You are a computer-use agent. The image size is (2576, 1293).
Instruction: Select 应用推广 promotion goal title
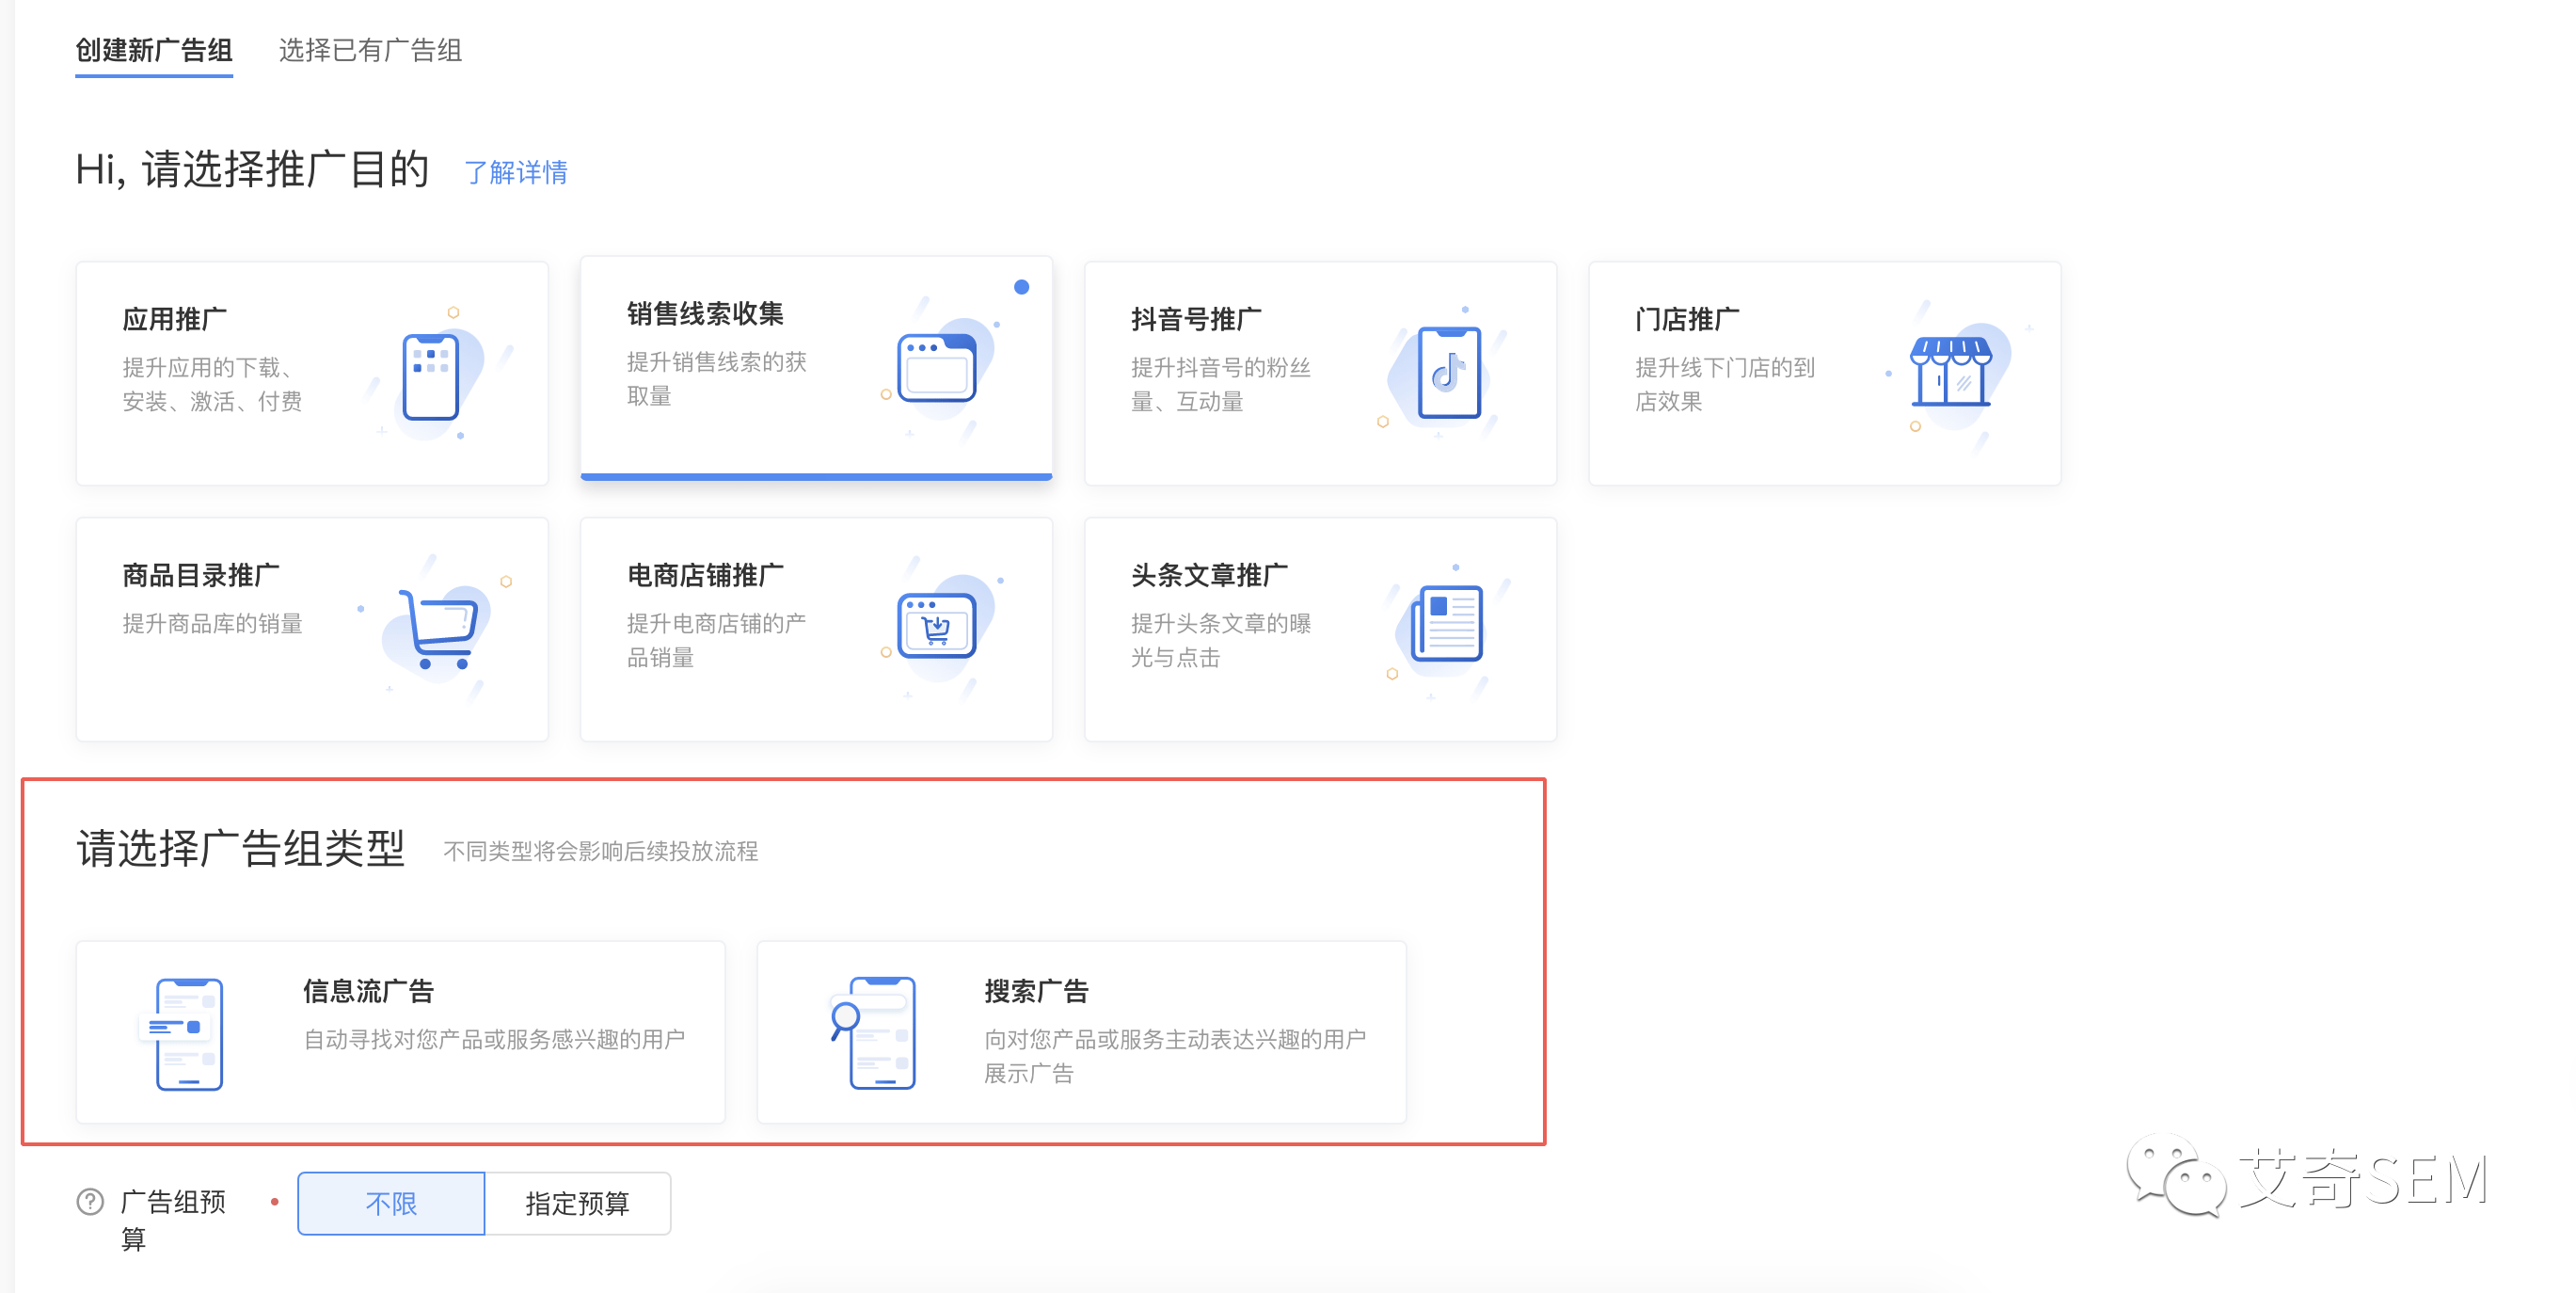174,319
